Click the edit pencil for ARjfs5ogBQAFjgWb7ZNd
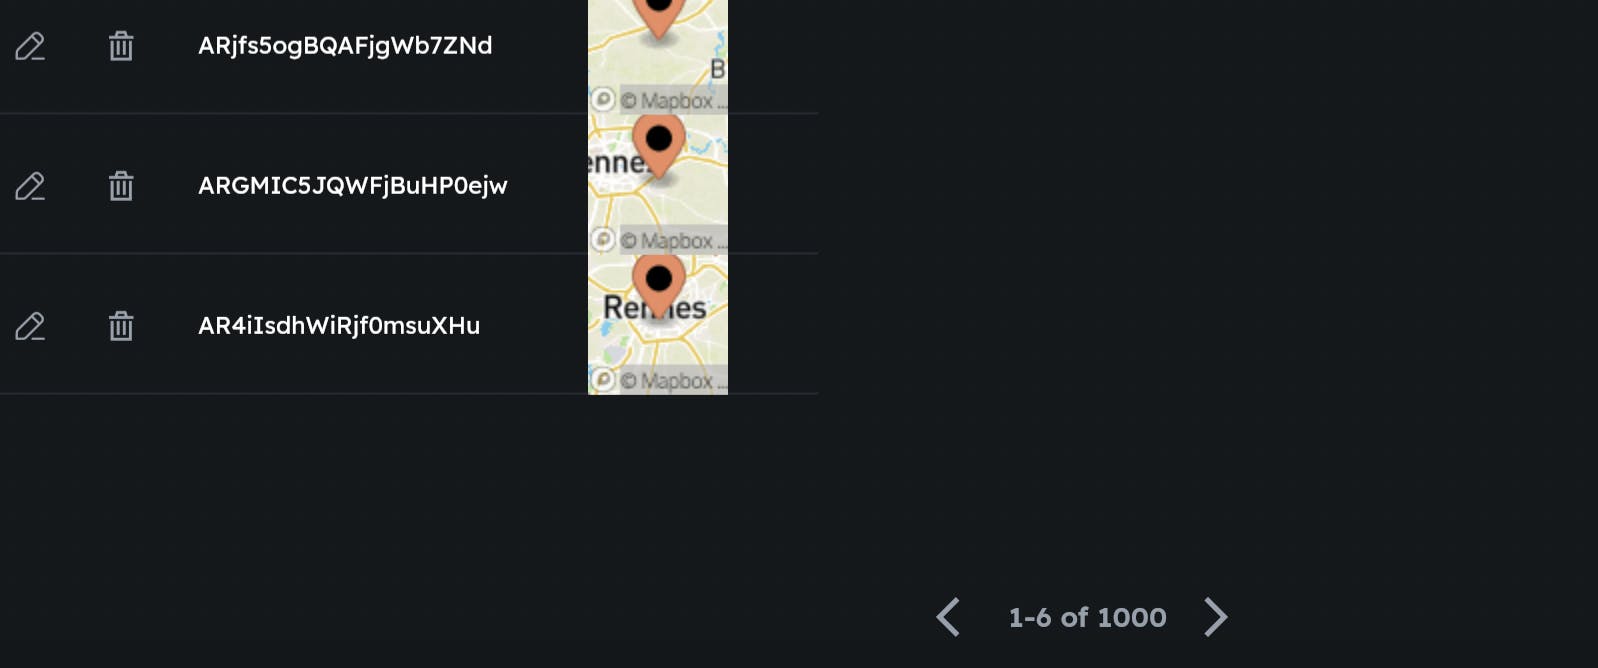The image size is (1598, 668). click(x=30, y=46)
